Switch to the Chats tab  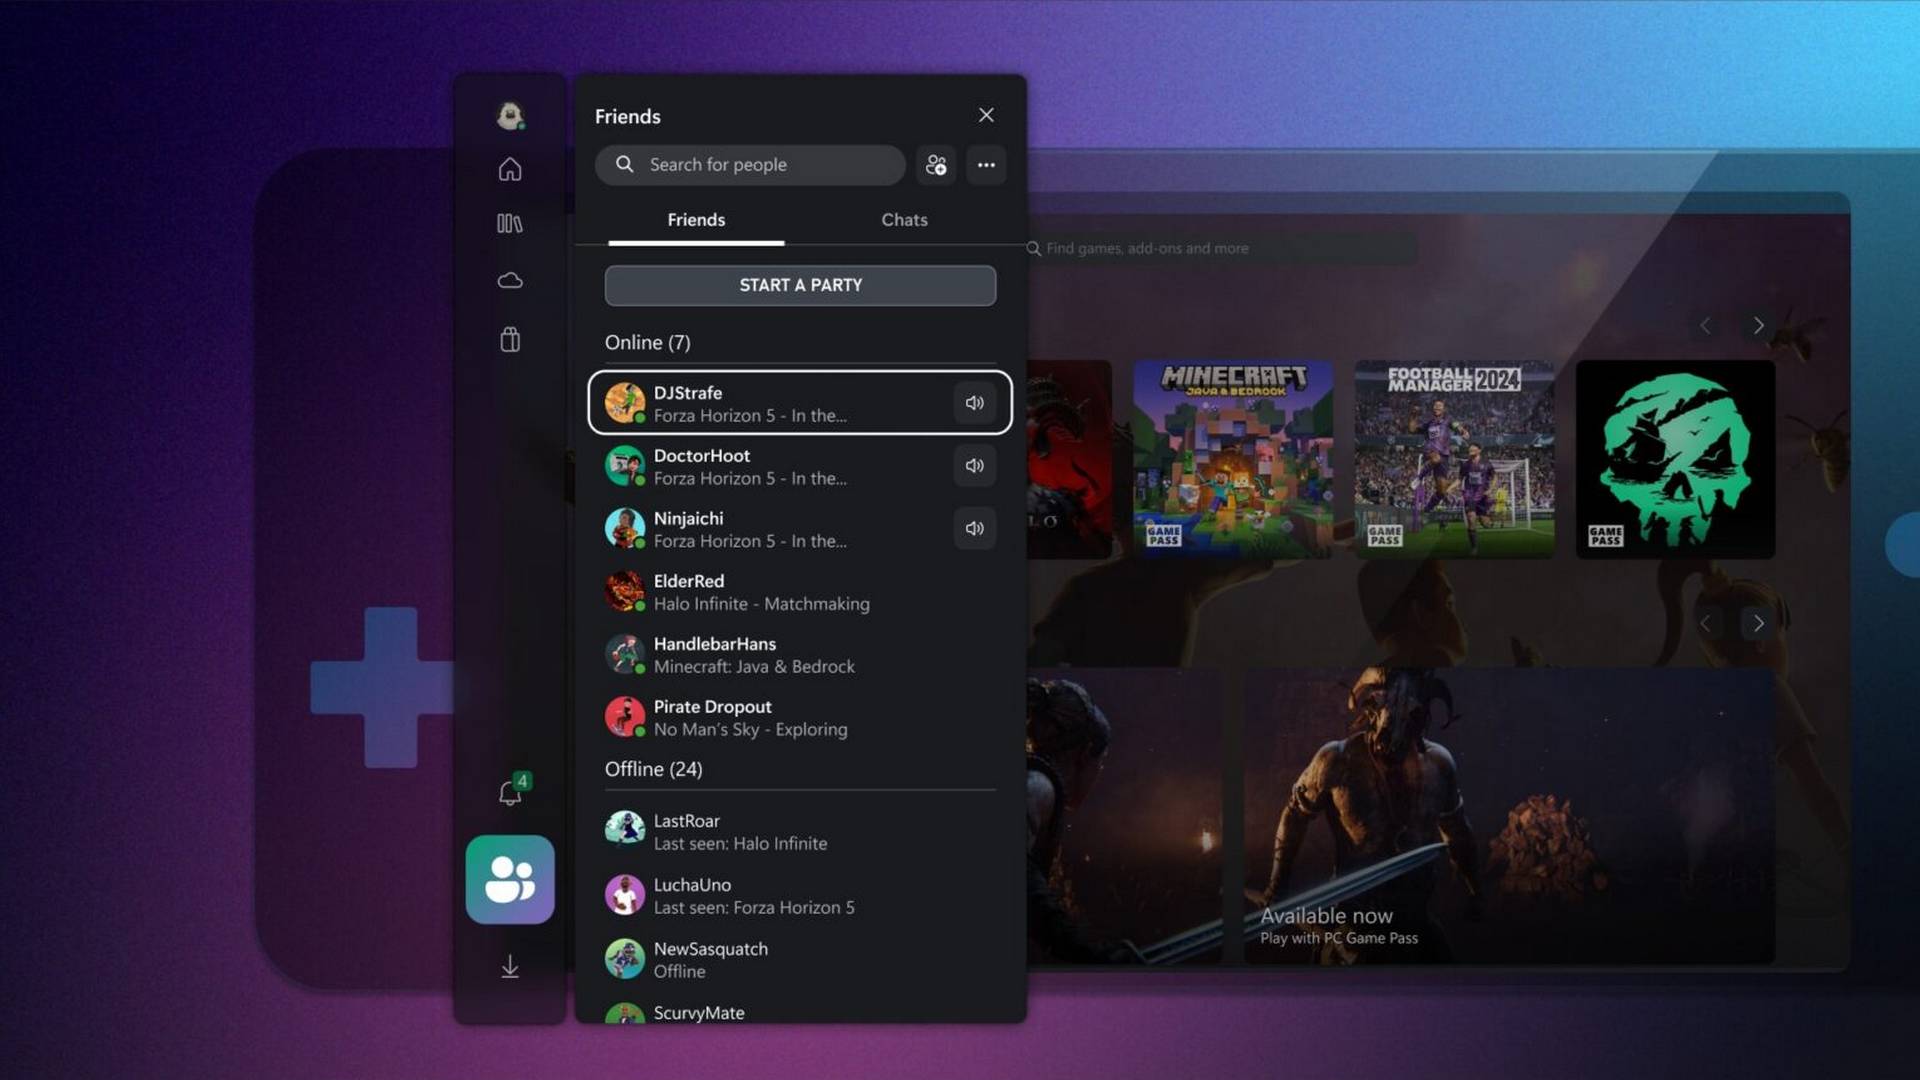[x=904, y=220]
